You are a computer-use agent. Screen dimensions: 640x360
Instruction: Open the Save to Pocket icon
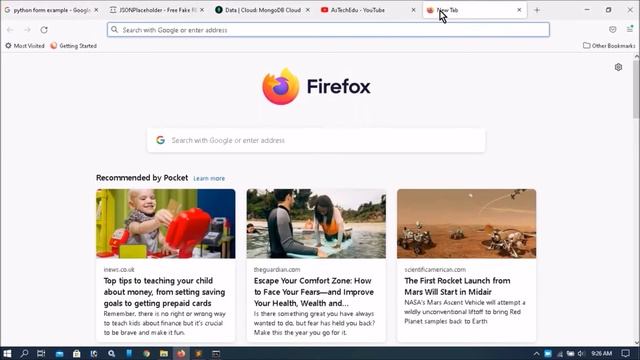[x=612, y=29]
